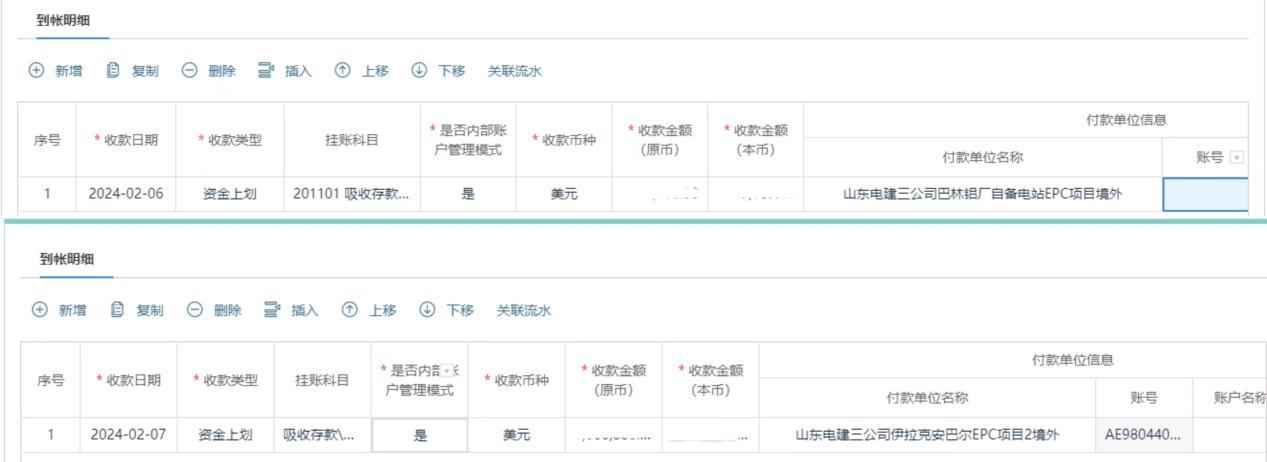Click 新增 add icon in the upper panel
This screenshot has width=1267, height=462.
pyautogui.click(x=37, y=70)
